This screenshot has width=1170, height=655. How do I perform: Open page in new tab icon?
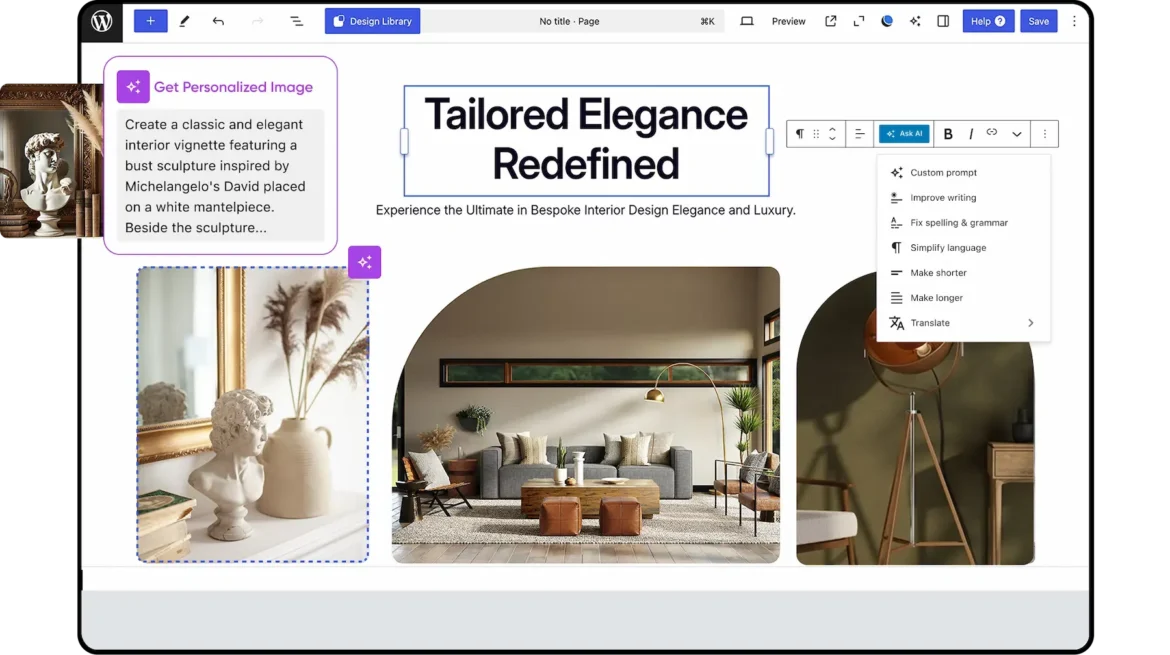click(x=830, y=21)
